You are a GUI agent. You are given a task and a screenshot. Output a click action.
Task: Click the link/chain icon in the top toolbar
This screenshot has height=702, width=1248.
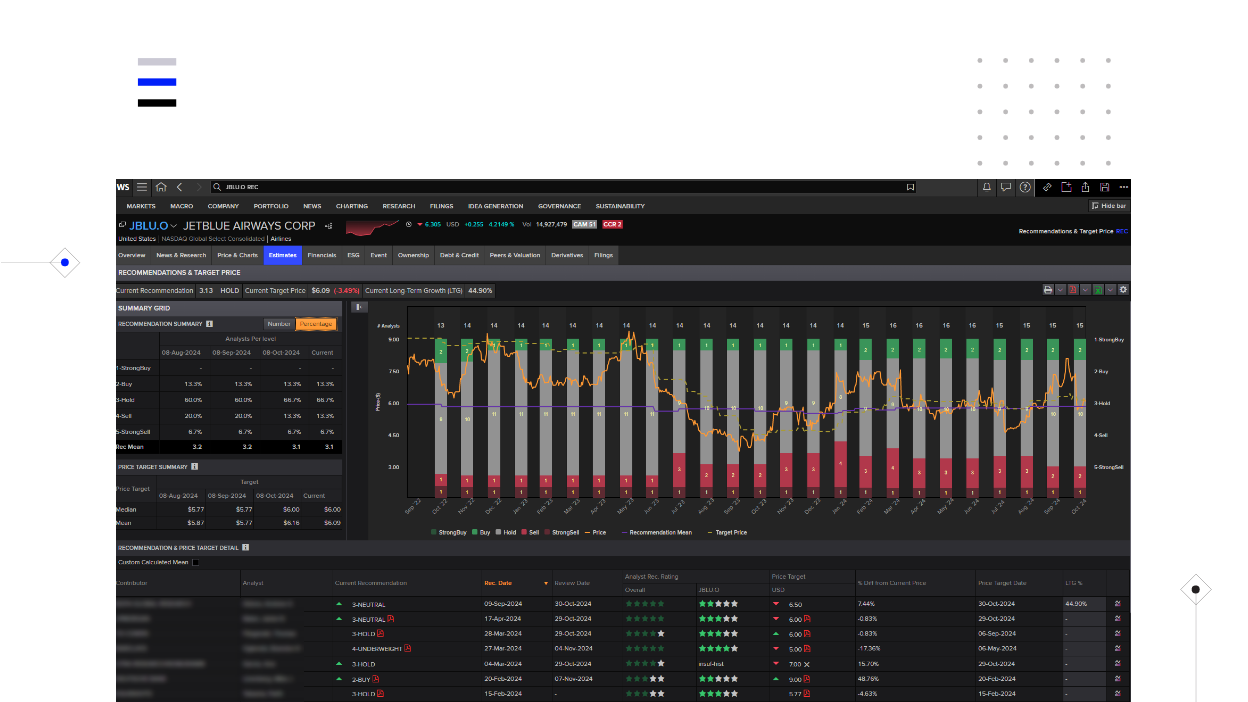1046,188
